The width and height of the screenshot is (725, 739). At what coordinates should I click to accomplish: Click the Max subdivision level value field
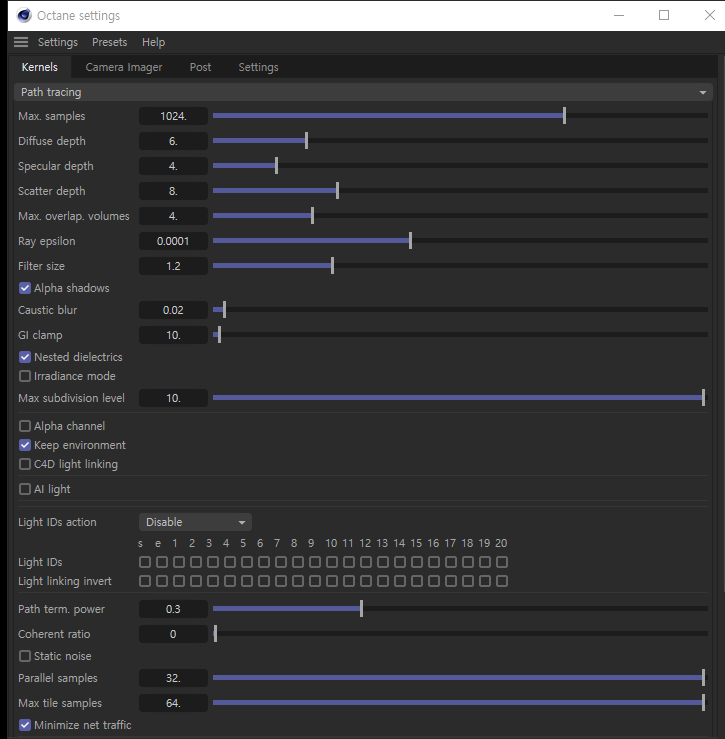point(173,398)
